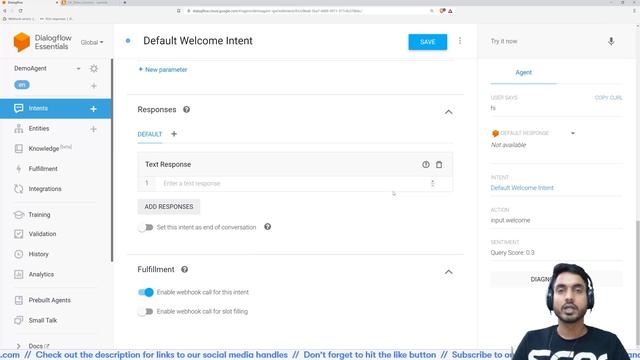
Task: Collapse the Responses section
Action: click(449, 112)
